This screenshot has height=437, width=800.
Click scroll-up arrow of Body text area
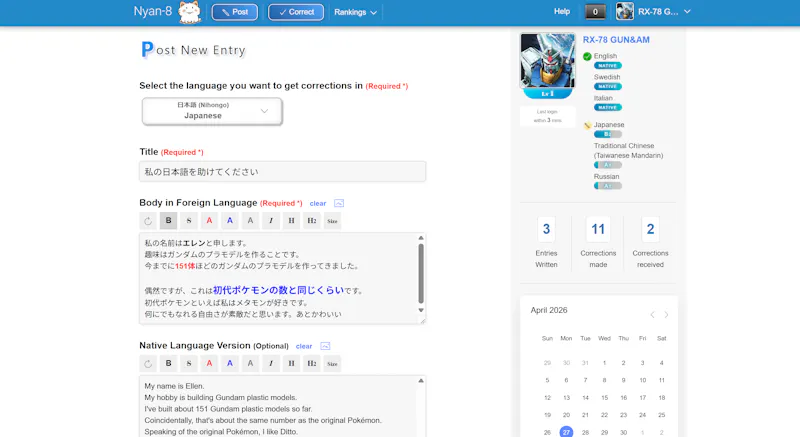(421, 238)
